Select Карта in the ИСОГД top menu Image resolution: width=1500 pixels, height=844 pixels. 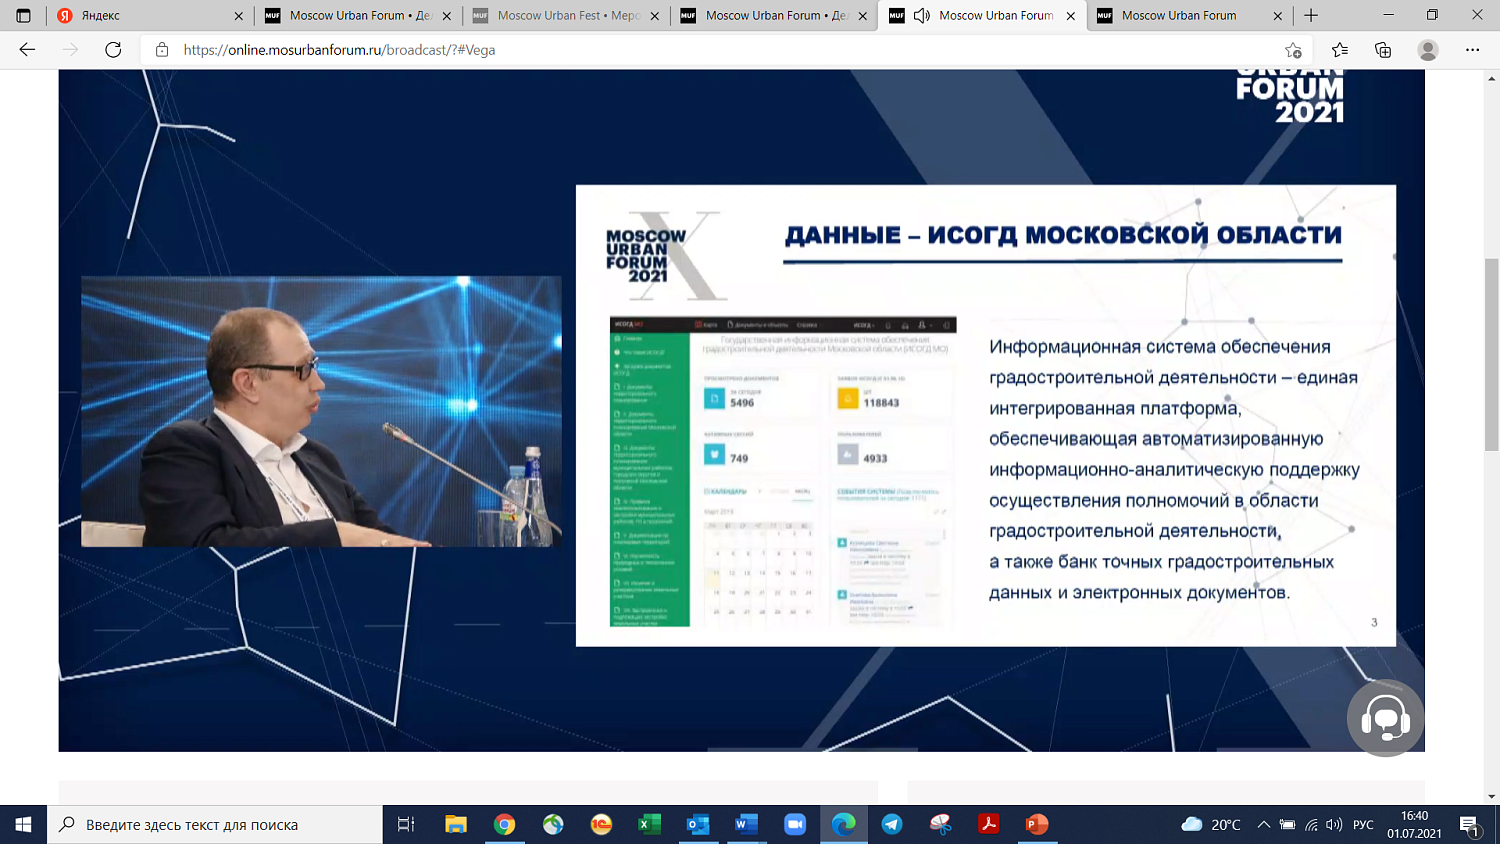click(708, 325)
